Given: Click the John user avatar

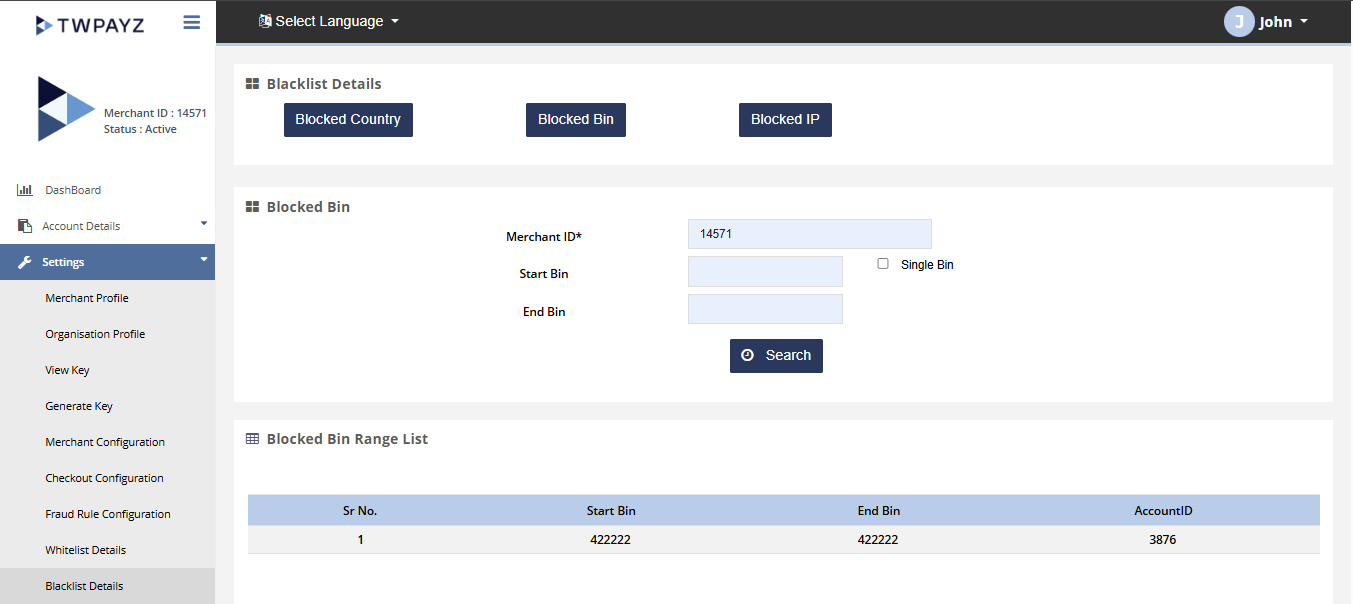Looking at the screenshot, I should click(1238, 22).
